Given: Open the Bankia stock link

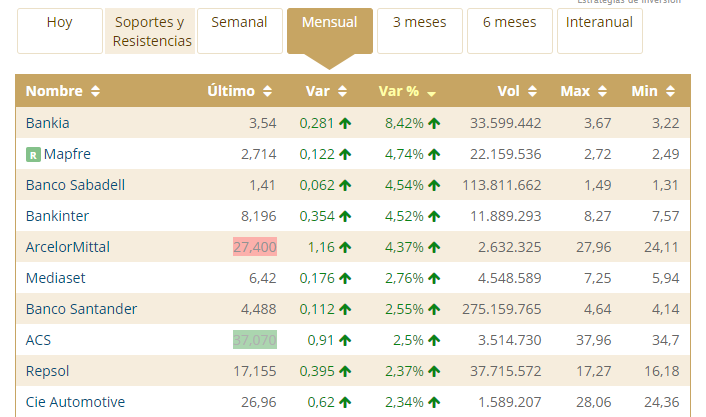Looking at the screenshot, I should point(48,123).
